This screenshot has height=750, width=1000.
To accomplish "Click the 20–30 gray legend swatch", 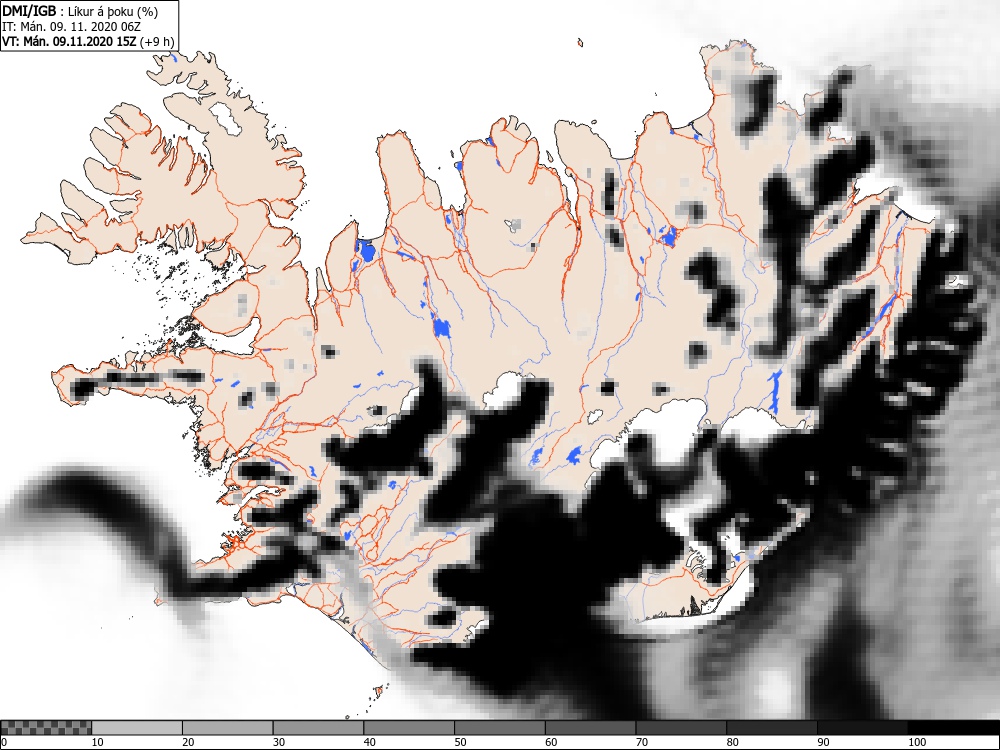I will [228, 728].
